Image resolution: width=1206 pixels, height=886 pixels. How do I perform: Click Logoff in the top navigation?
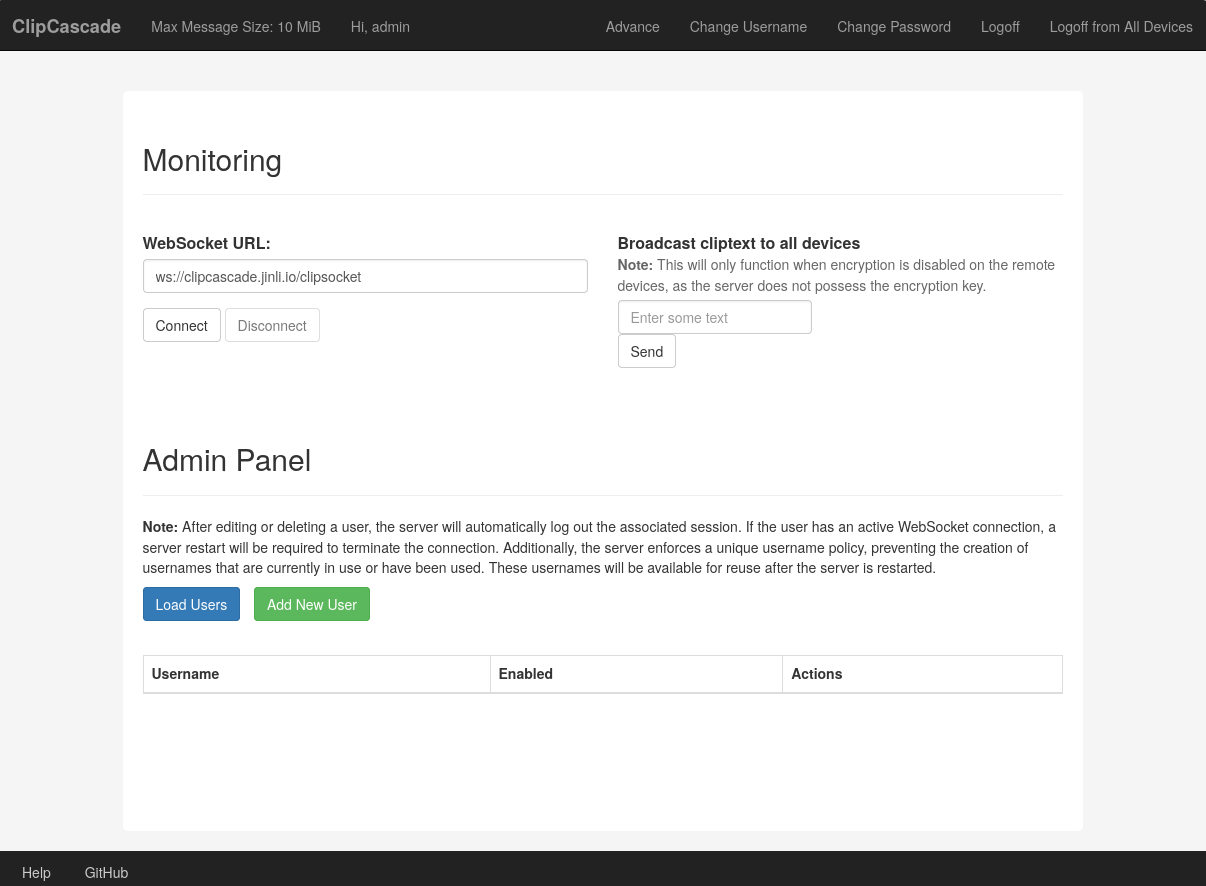(1000, 27)
